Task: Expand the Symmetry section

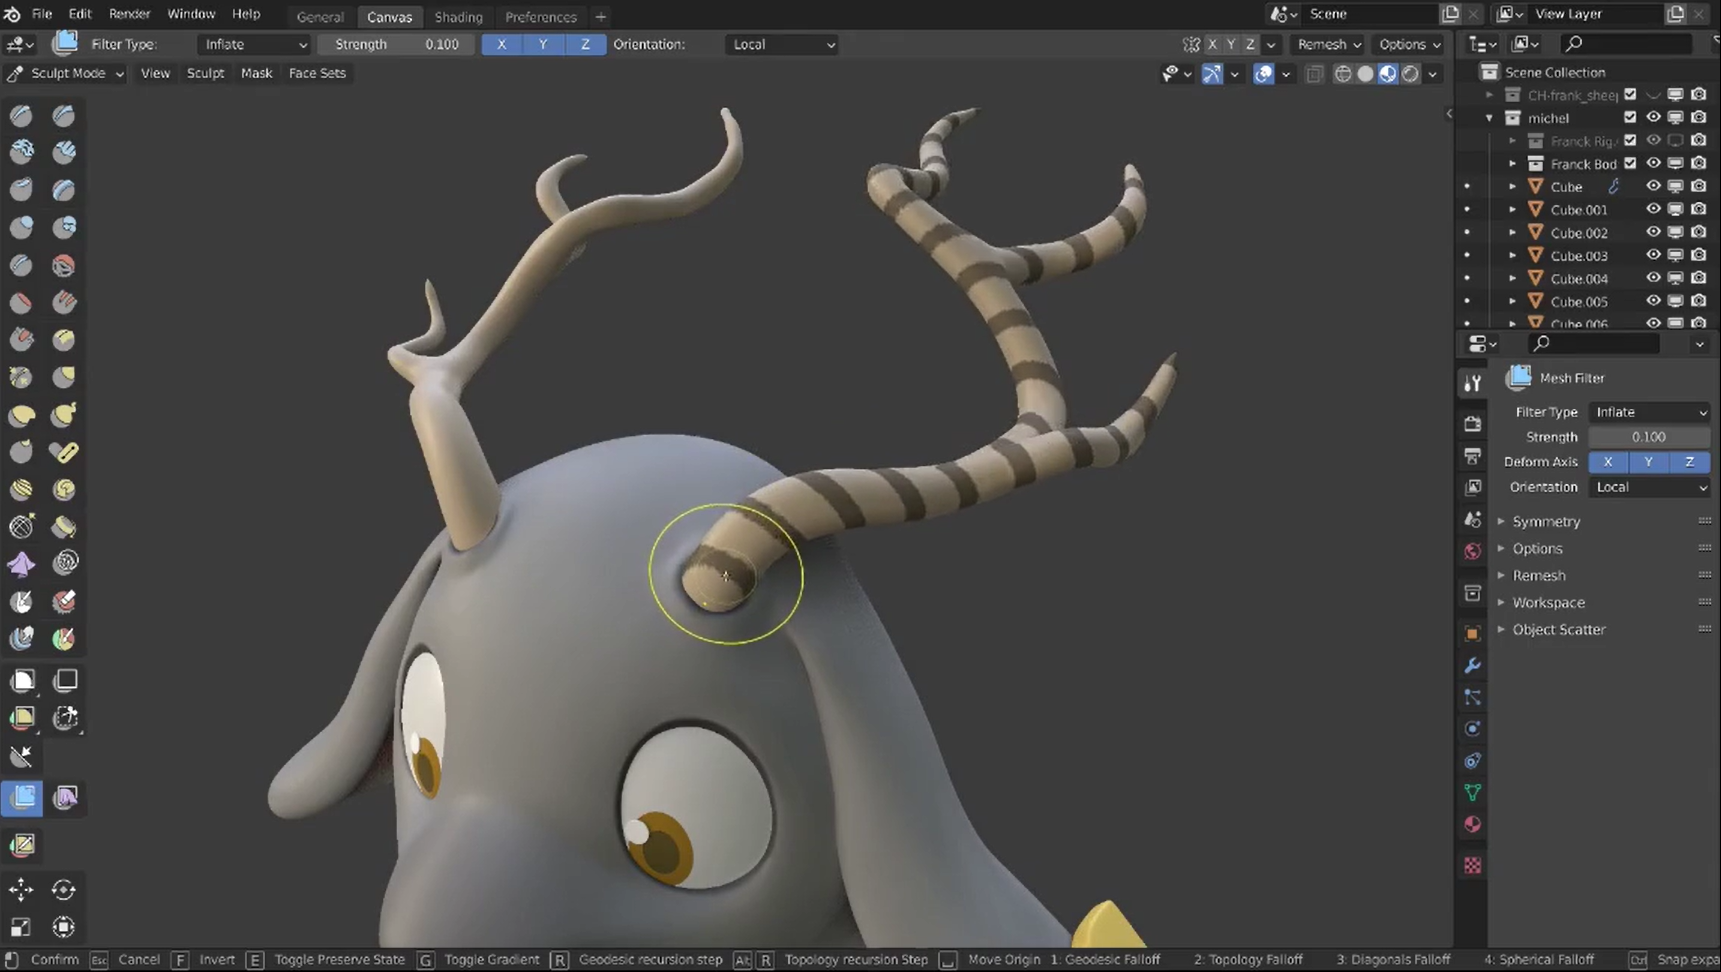Action: [1546, 521]
